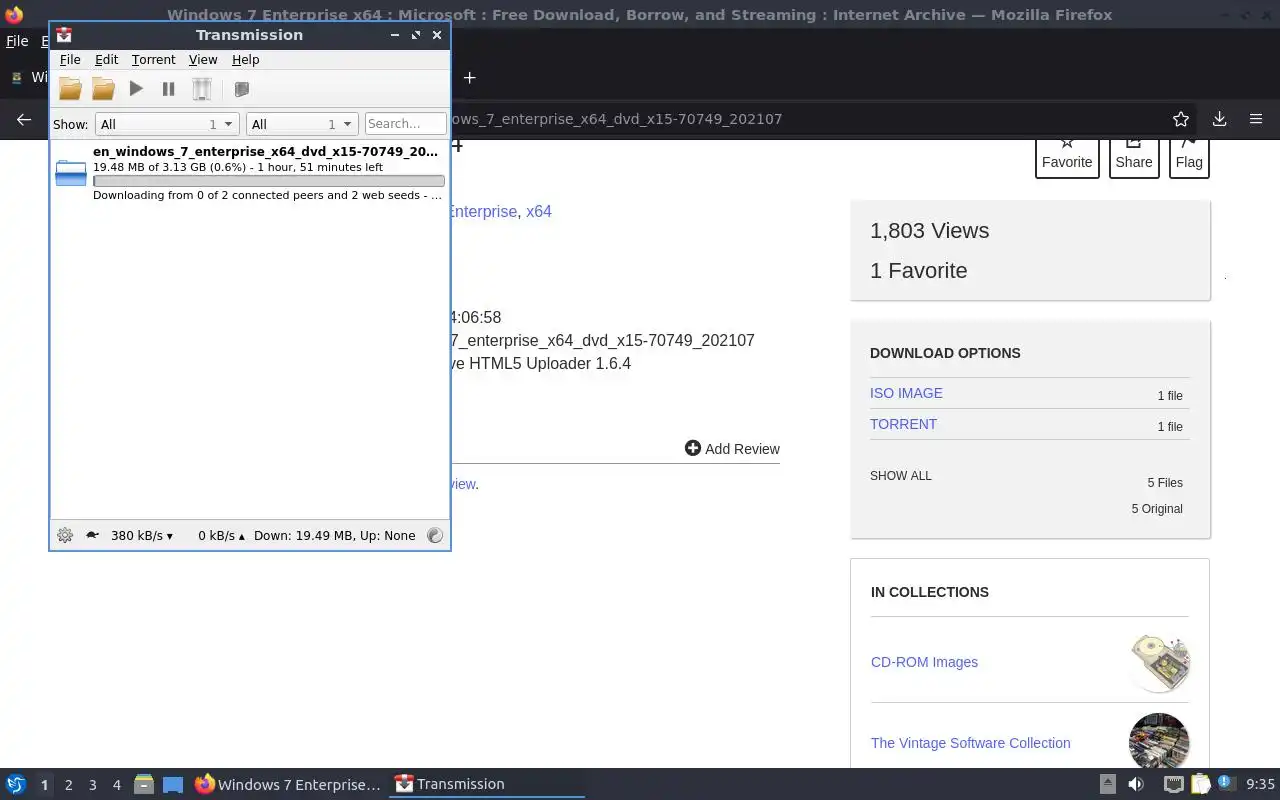Expand the second All filter dropdown
Viewport: 1280px width, 800px height.
302,124
